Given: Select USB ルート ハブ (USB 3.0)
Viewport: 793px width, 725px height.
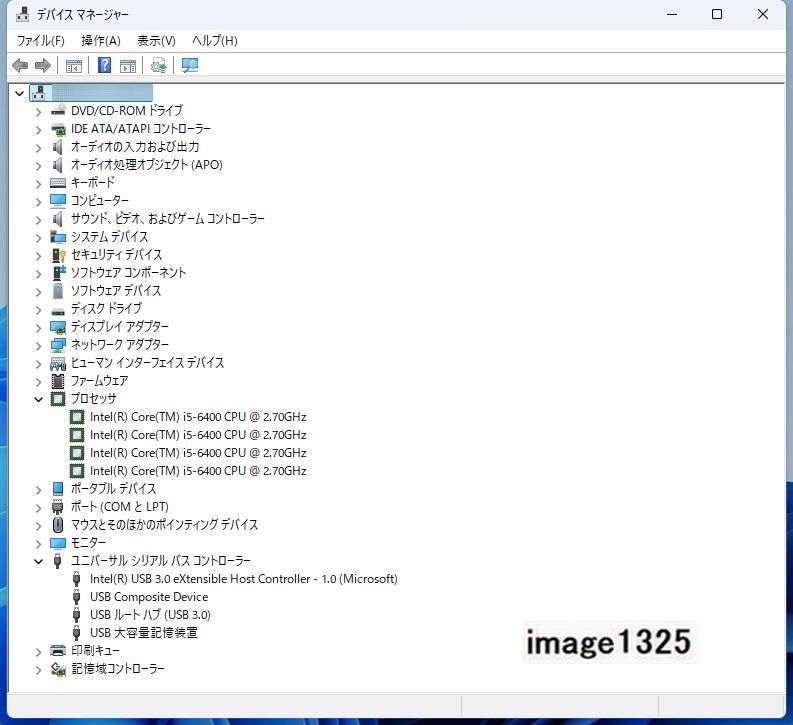Looking at the screenshot, I should (150, 615).
